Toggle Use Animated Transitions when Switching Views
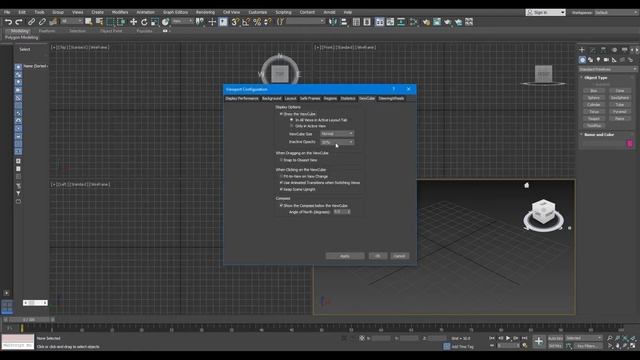Screen dimensions: 640x360 tap(281, 183)
